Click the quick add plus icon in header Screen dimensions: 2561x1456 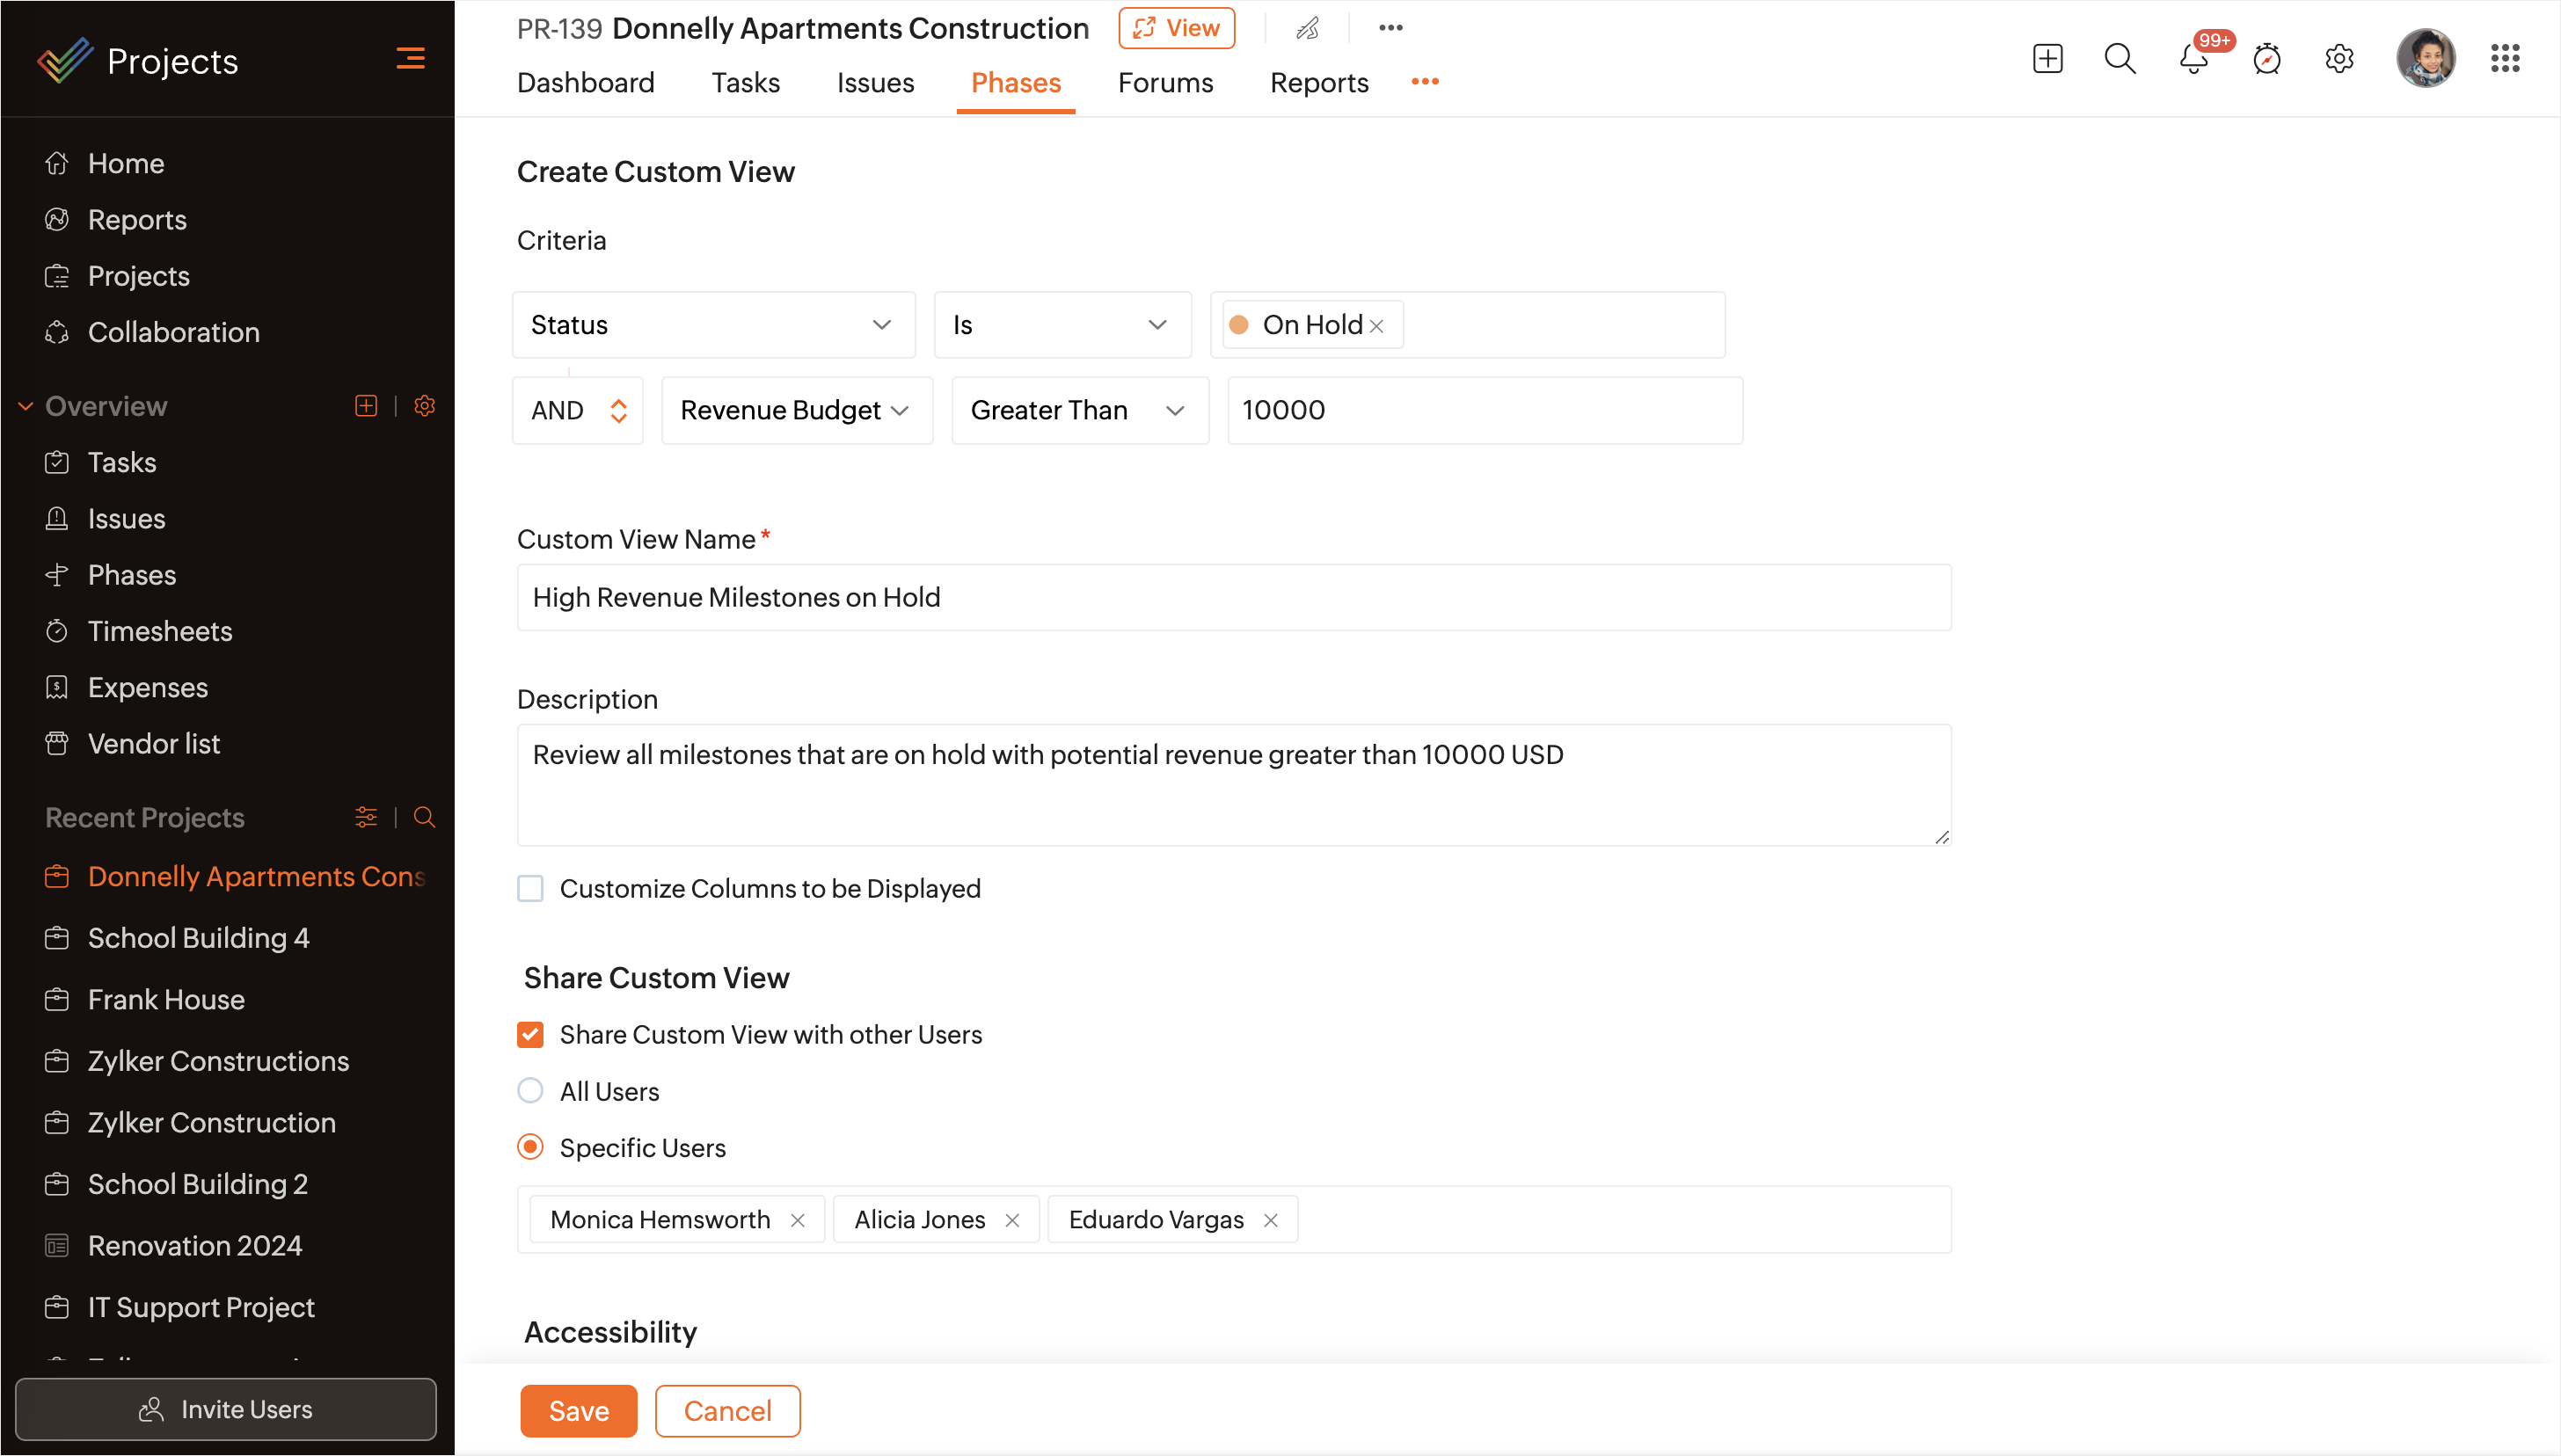(2047, 59)
